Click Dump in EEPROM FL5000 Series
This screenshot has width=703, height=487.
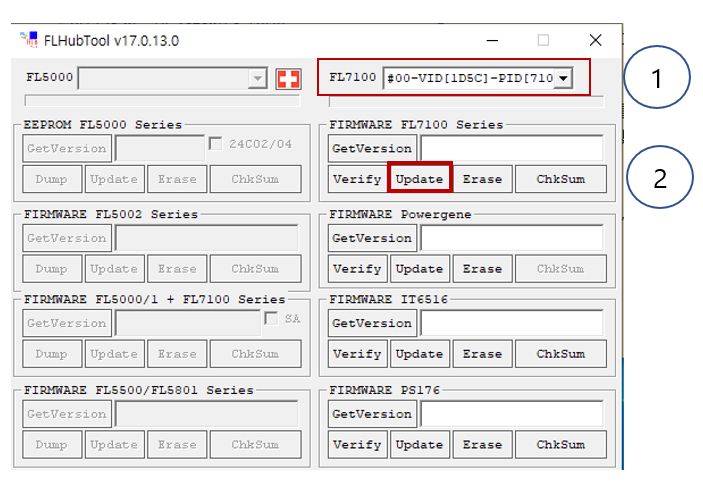52,179
